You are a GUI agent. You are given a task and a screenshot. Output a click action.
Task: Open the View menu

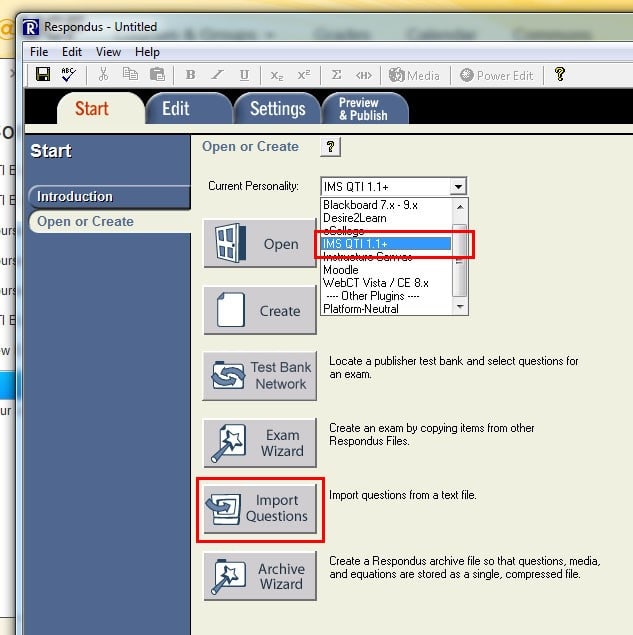pos(108,52)
